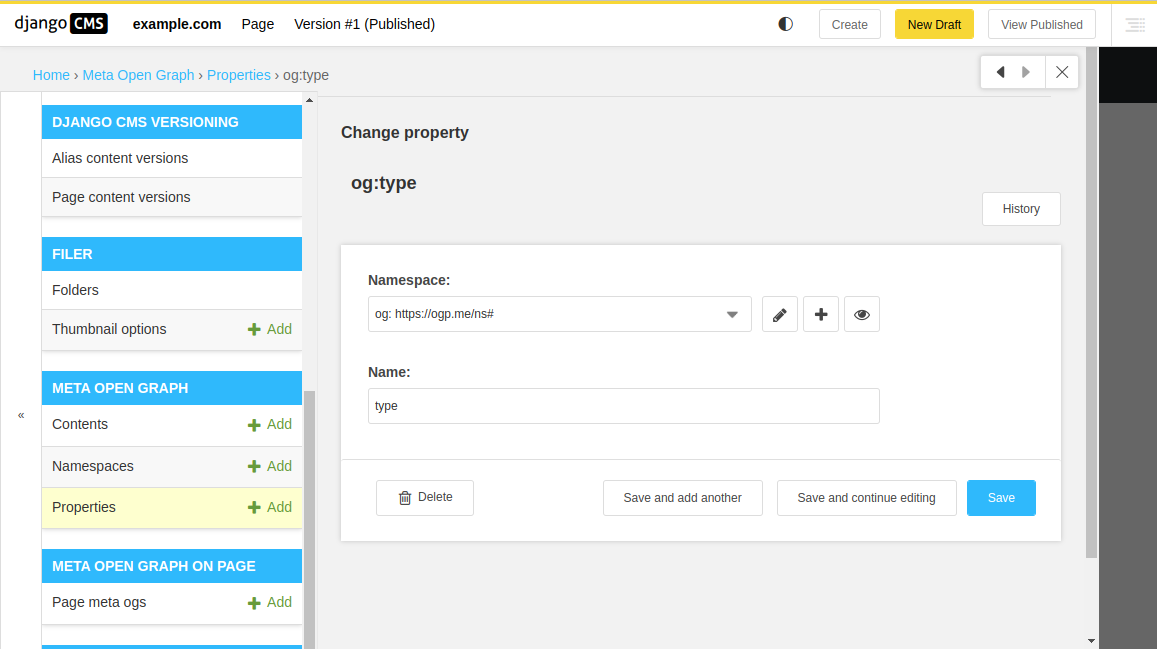Image resolution: width=1157 pixels, height=649 pixels.
Task: View the selected namespace with the eye icon
Action: (x=862, y=315)
